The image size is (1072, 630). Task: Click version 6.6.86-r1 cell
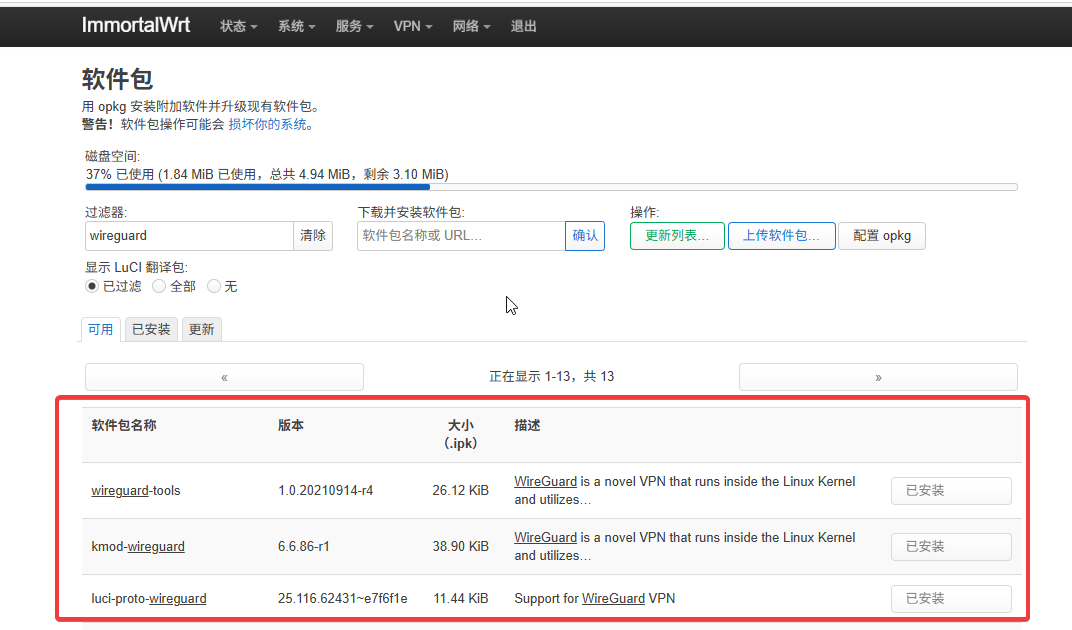(304, 547)
